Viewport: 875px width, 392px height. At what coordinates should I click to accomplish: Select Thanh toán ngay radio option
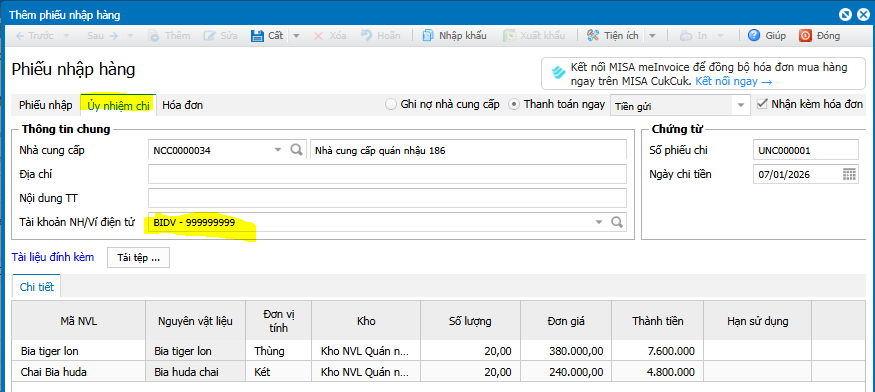click(514, 104)
